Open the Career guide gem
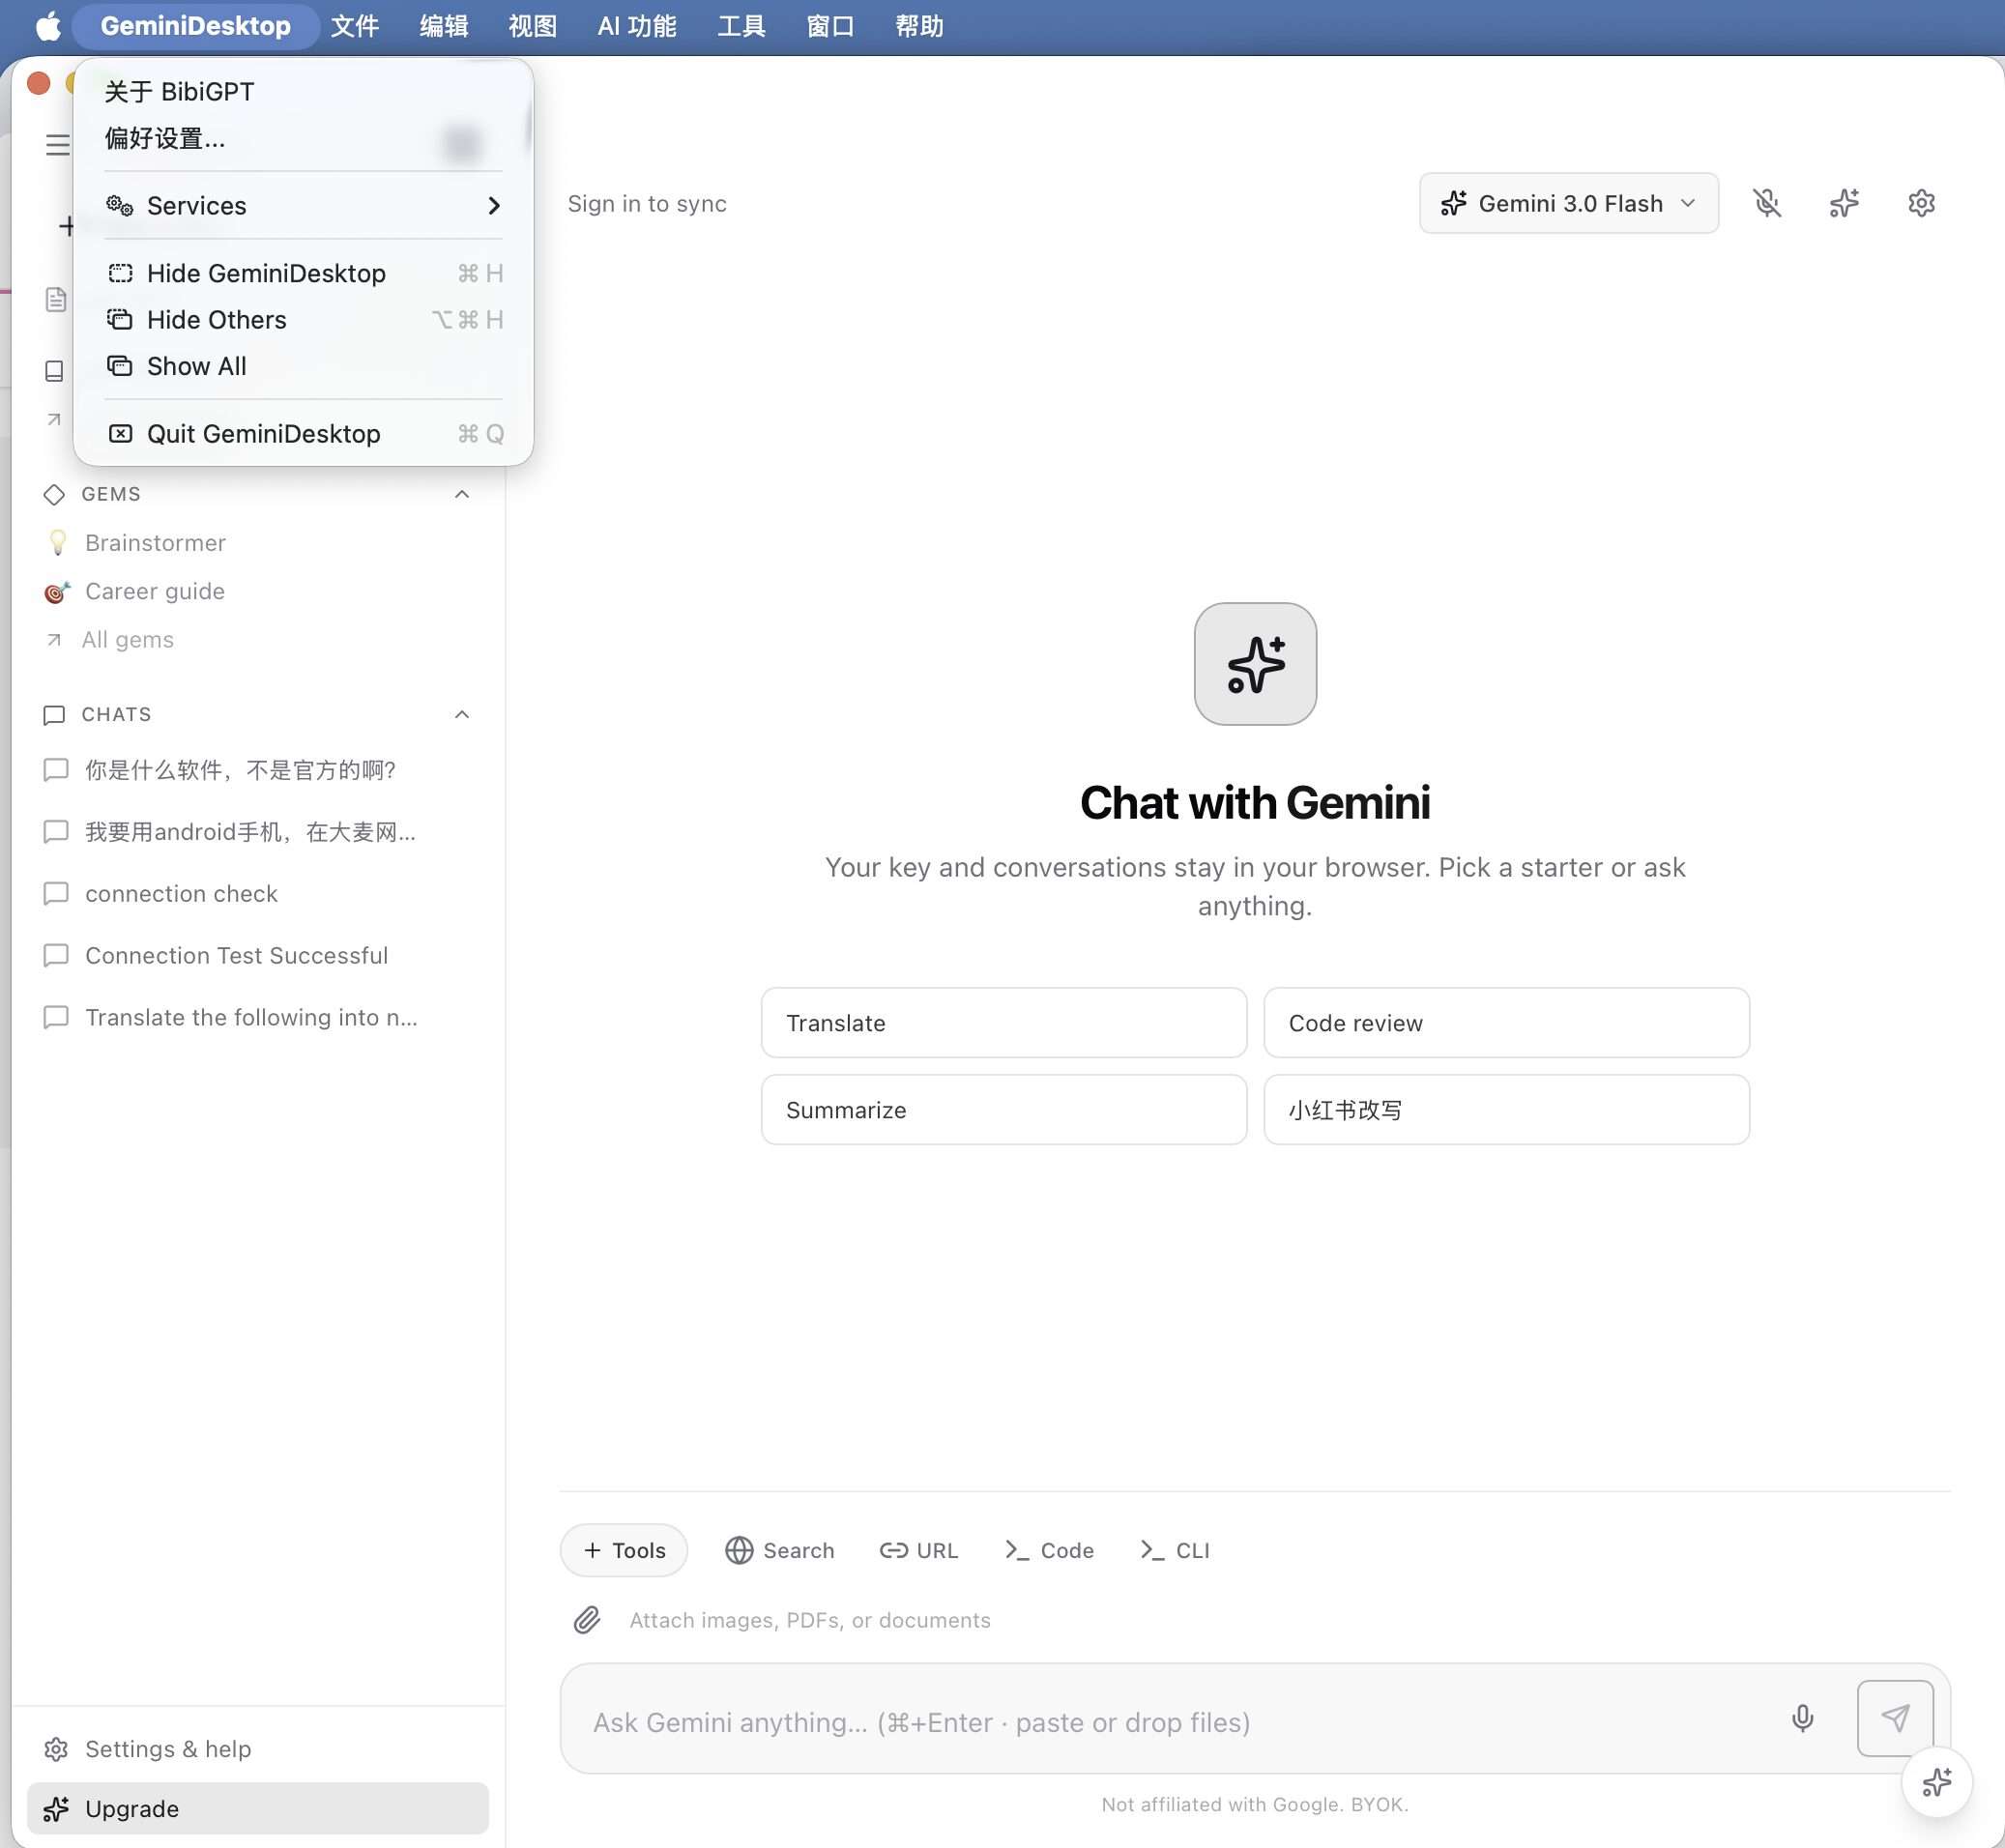 pyautogui.click(x=155, y=591)
